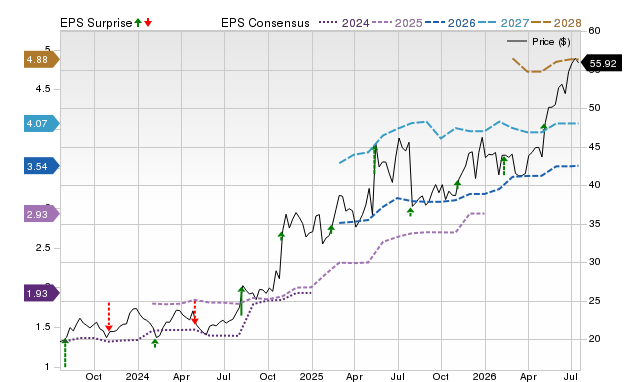The height and width of the screenshot is (382, 640).
Task: Click the green surprise arrow near February 2026
Action: [504, 166]
